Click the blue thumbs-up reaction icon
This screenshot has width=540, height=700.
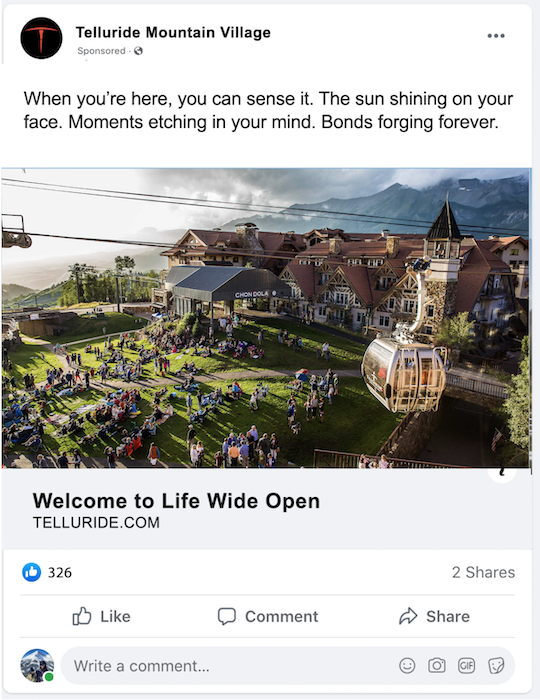coord(31,572)
